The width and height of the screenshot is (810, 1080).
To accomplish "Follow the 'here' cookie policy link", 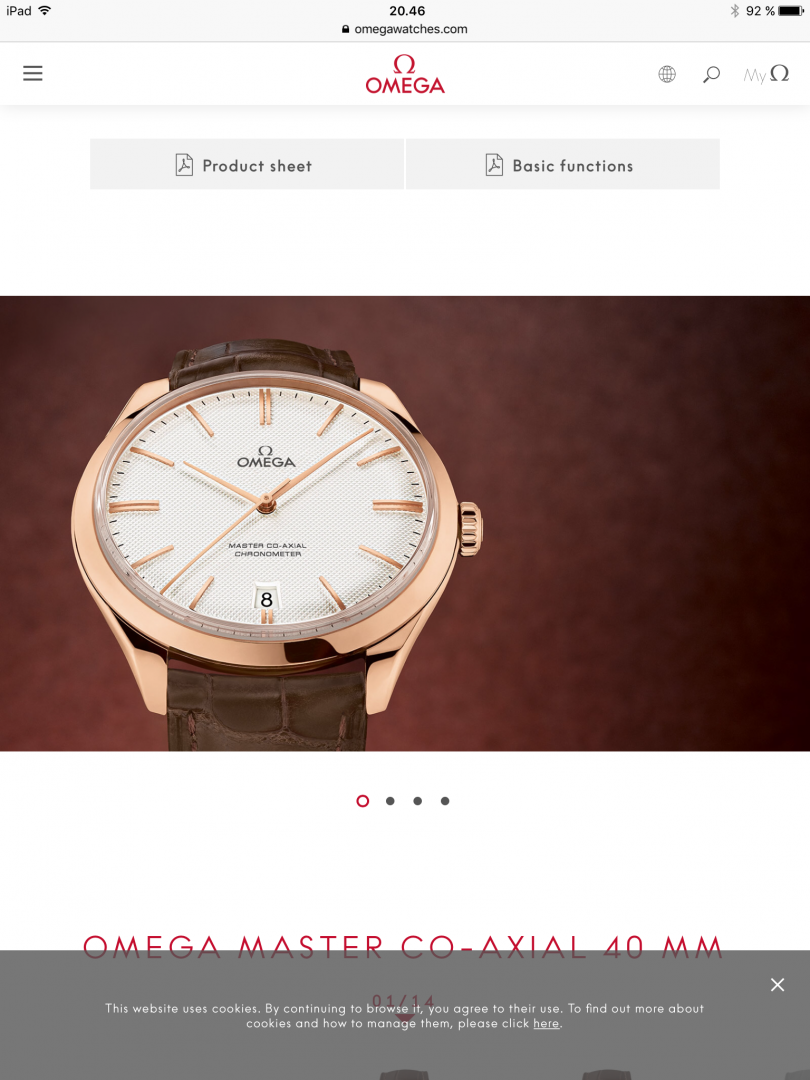I will click(x=546, y=1024).
